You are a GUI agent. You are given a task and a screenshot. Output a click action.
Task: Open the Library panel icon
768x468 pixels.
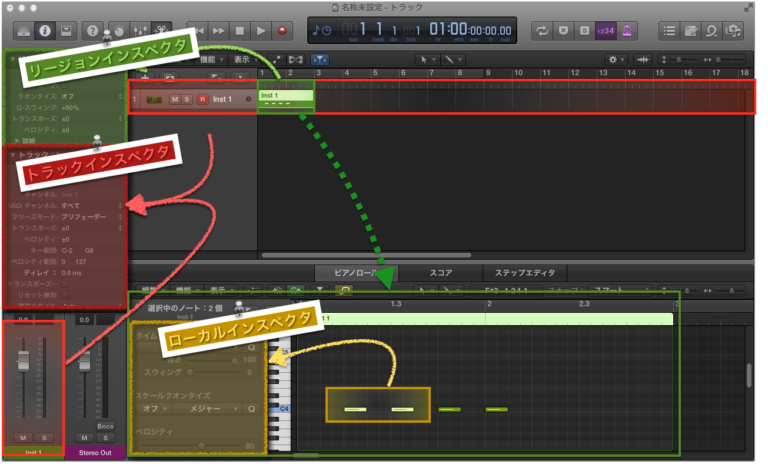[24, 31]
